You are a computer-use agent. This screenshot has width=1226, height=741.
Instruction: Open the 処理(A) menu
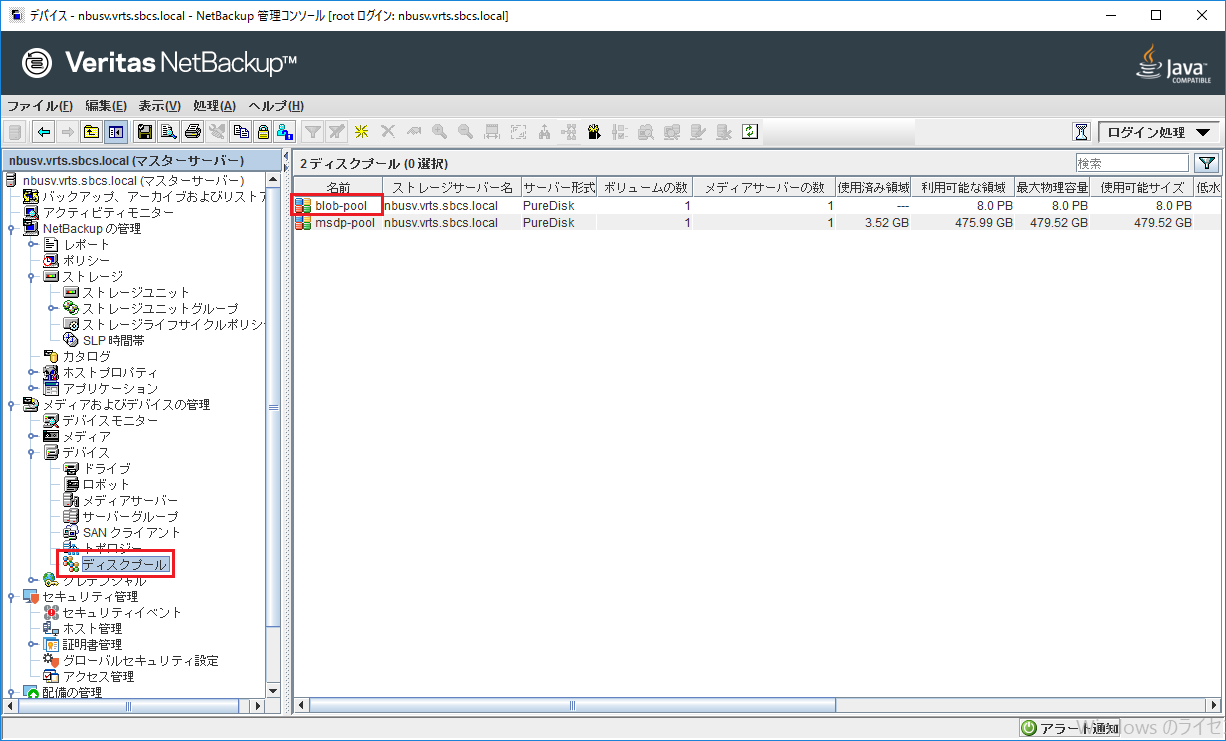point(214,106)
